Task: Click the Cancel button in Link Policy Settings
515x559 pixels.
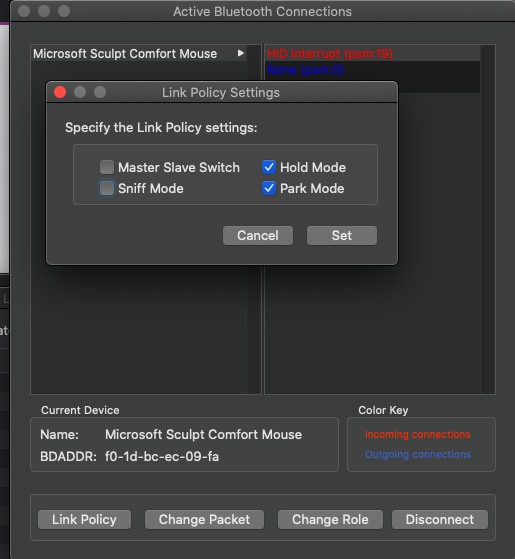Action: (x=258, y=235)
